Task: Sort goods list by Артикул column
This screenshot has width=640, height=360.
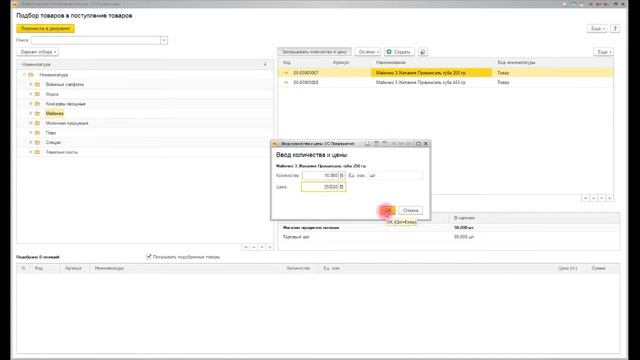Action: click(341, 63)
